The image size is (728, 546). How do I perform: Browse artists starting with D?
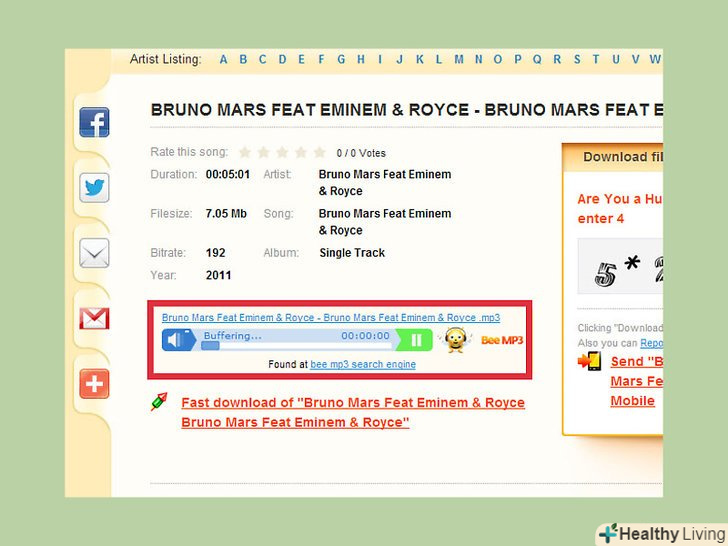click(282, 59)
